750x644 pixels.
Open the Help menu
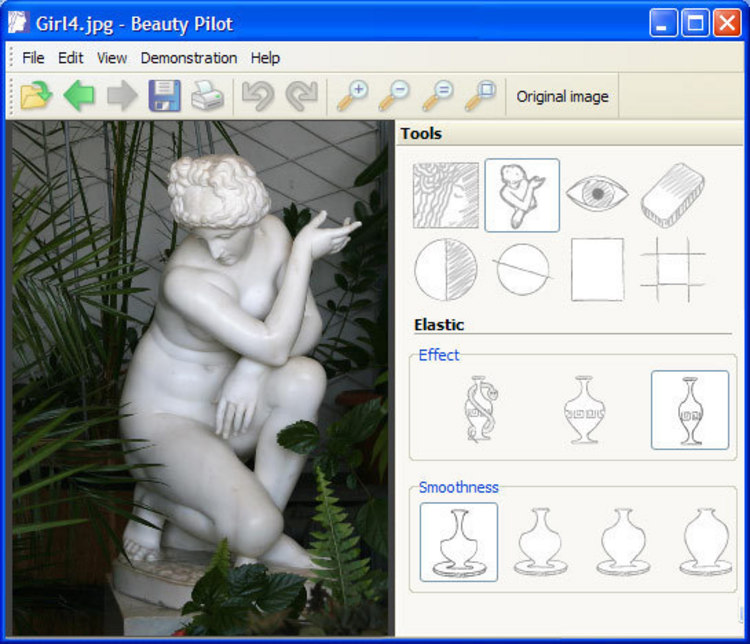pos(265,58)
